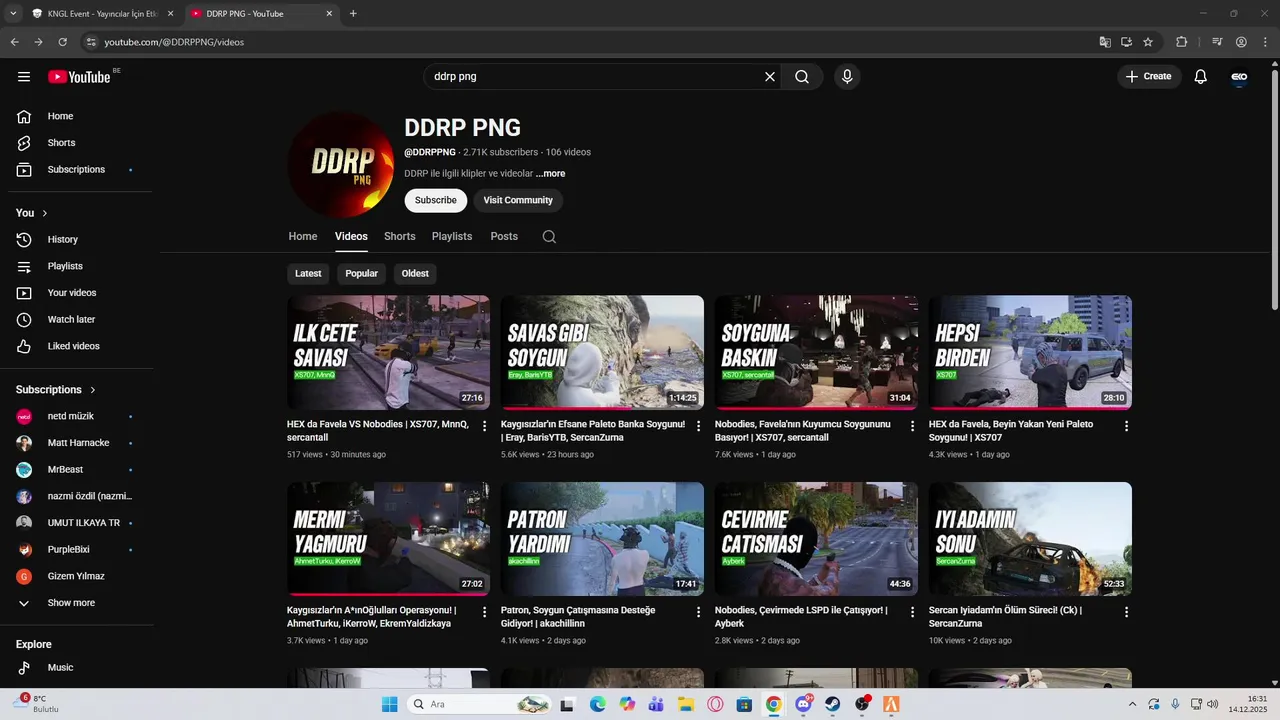View site information icon in the address bar
The width and height of the screenshot is (1280, 720).
[x=91, y=42]
